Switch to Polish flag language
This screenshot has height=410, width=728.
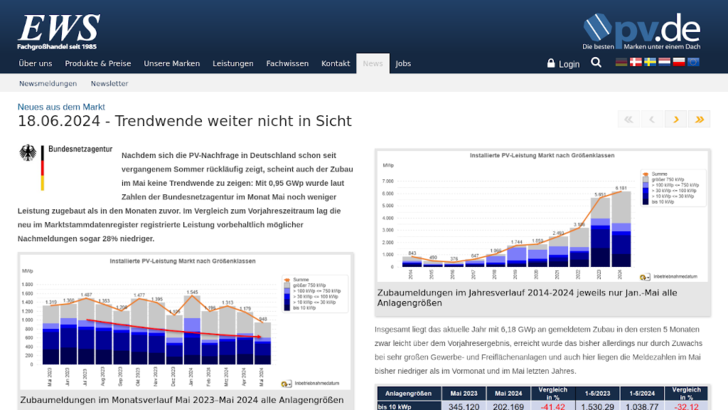coord(679,62)
